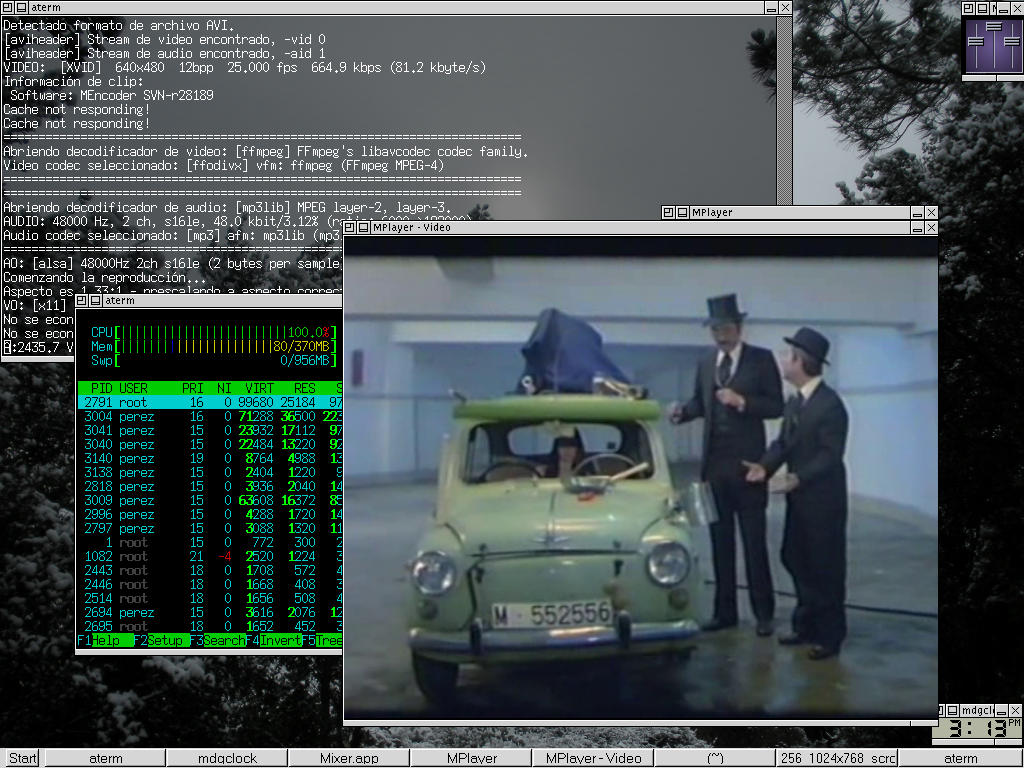Sort htop by USER column header

(x=133, y=388)
